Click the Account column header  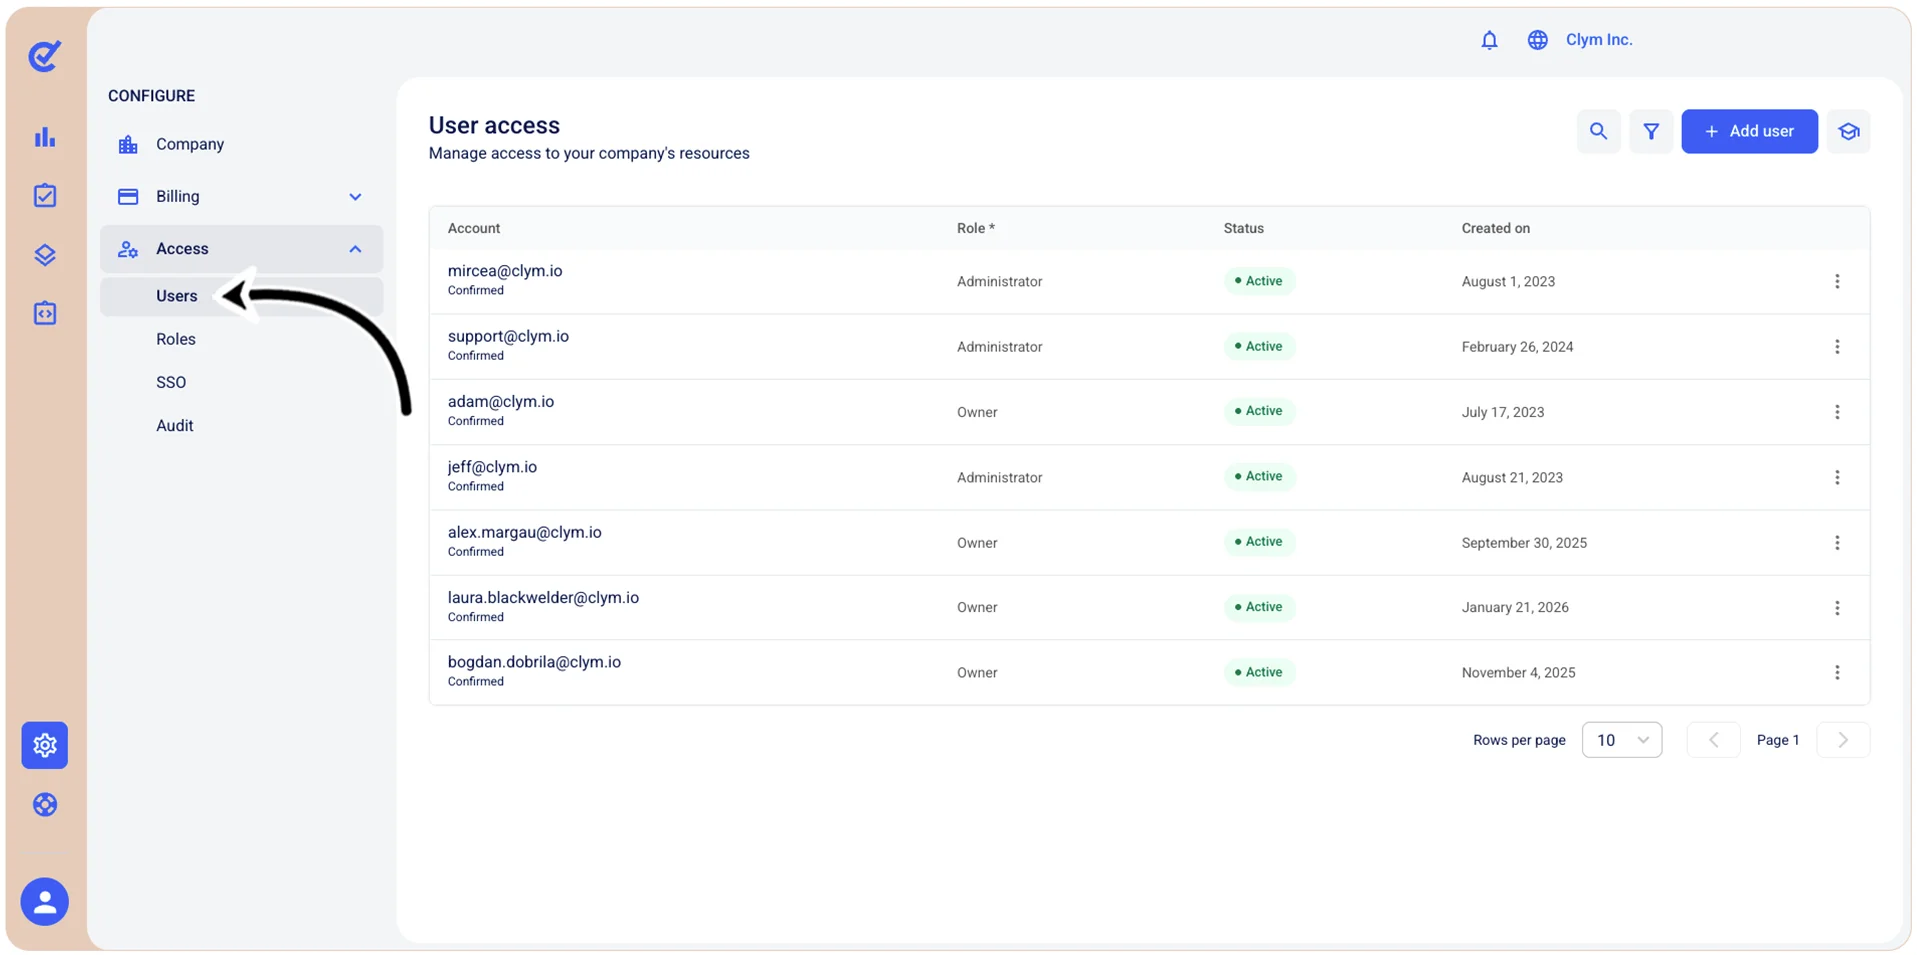point(474,228)
